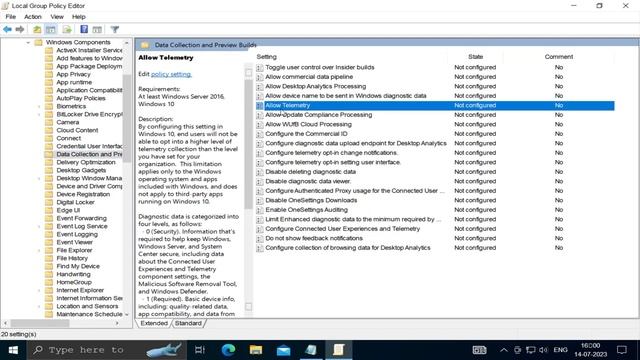Click the tree pane vertical scrollbar thumb
The height and width of the screenshot is (360, 640).
[x=127, y=118]
